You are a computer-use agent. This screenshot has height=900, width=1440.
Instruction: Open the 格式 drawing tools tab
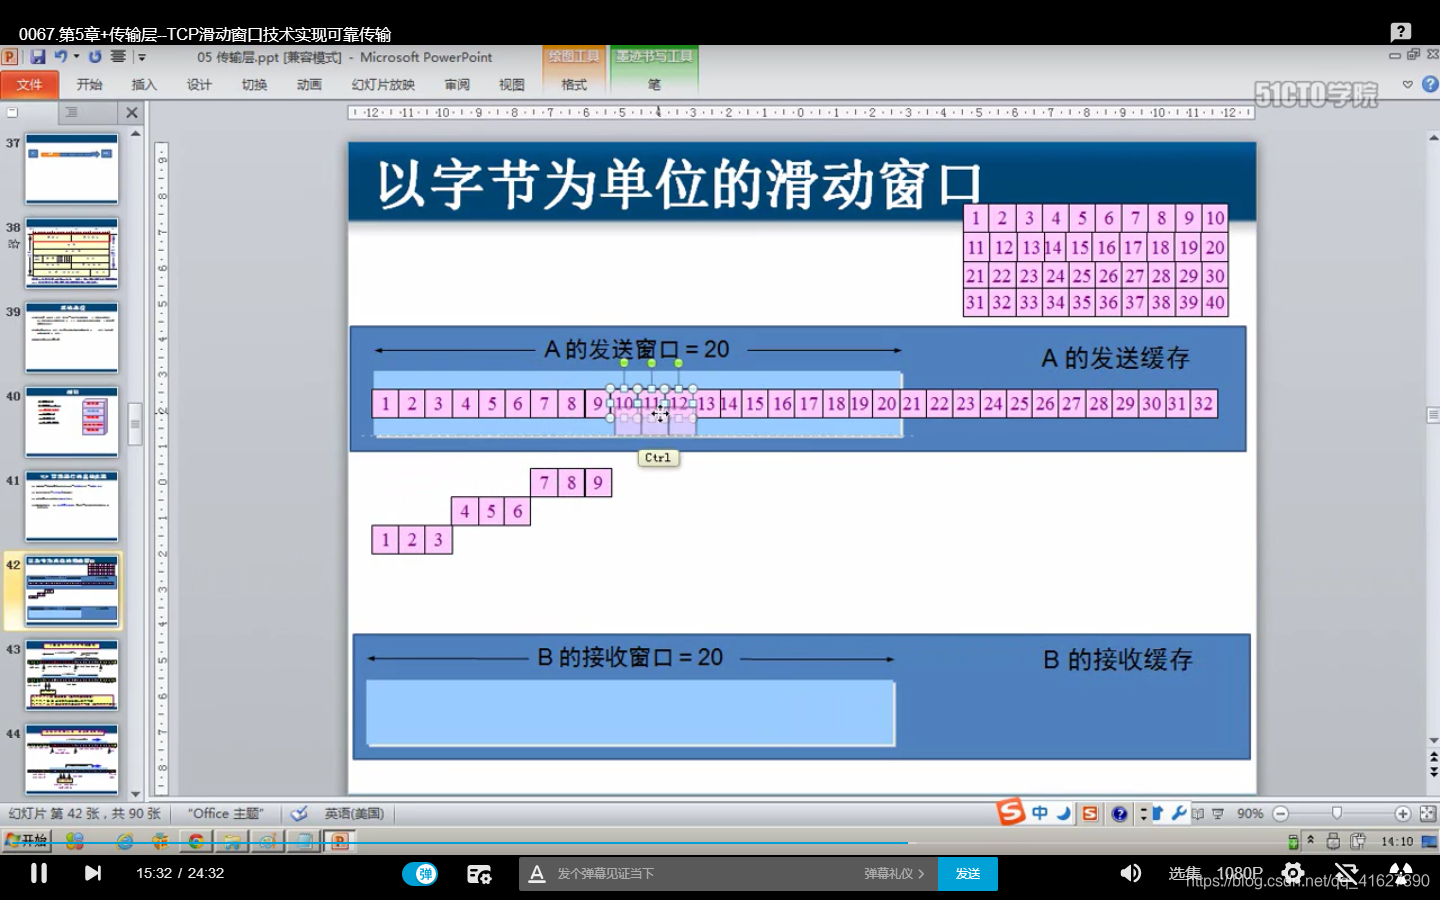(x=574, y=85)
